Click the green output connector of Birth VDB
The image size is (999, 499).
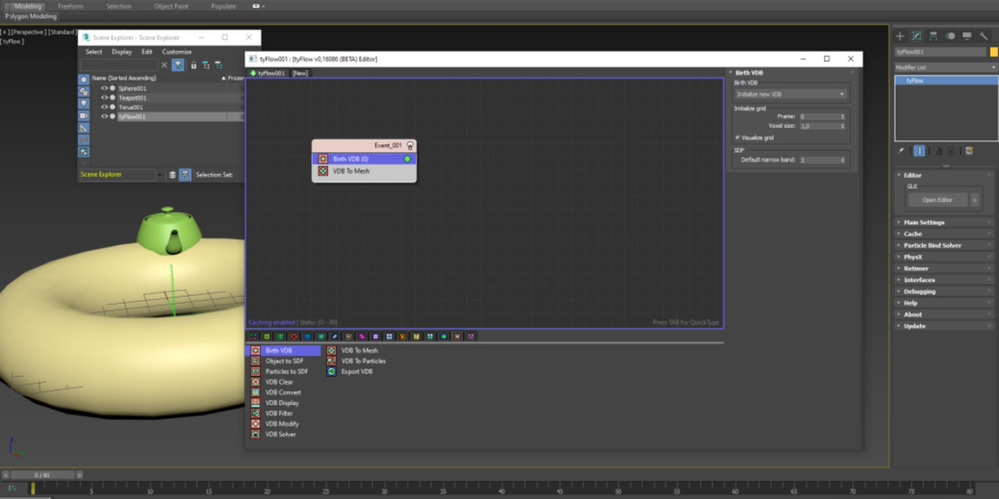[408, 159]
